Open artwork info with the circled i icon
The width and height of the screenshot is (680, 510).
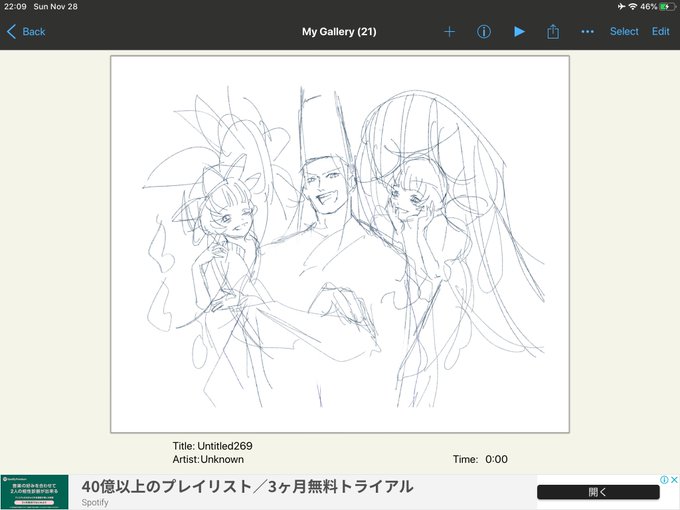(x=484, y=32)
